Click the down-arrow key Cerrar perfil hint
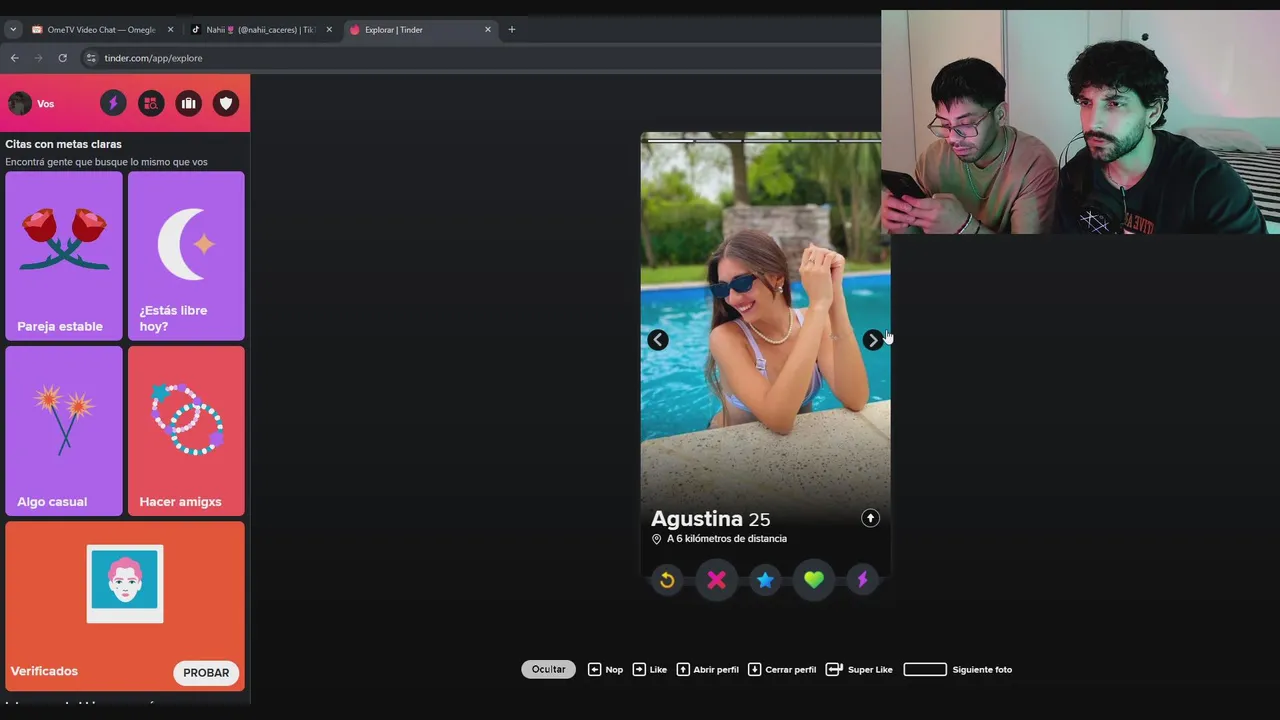This screenshot has height=720, width=1280. (782, 670)
